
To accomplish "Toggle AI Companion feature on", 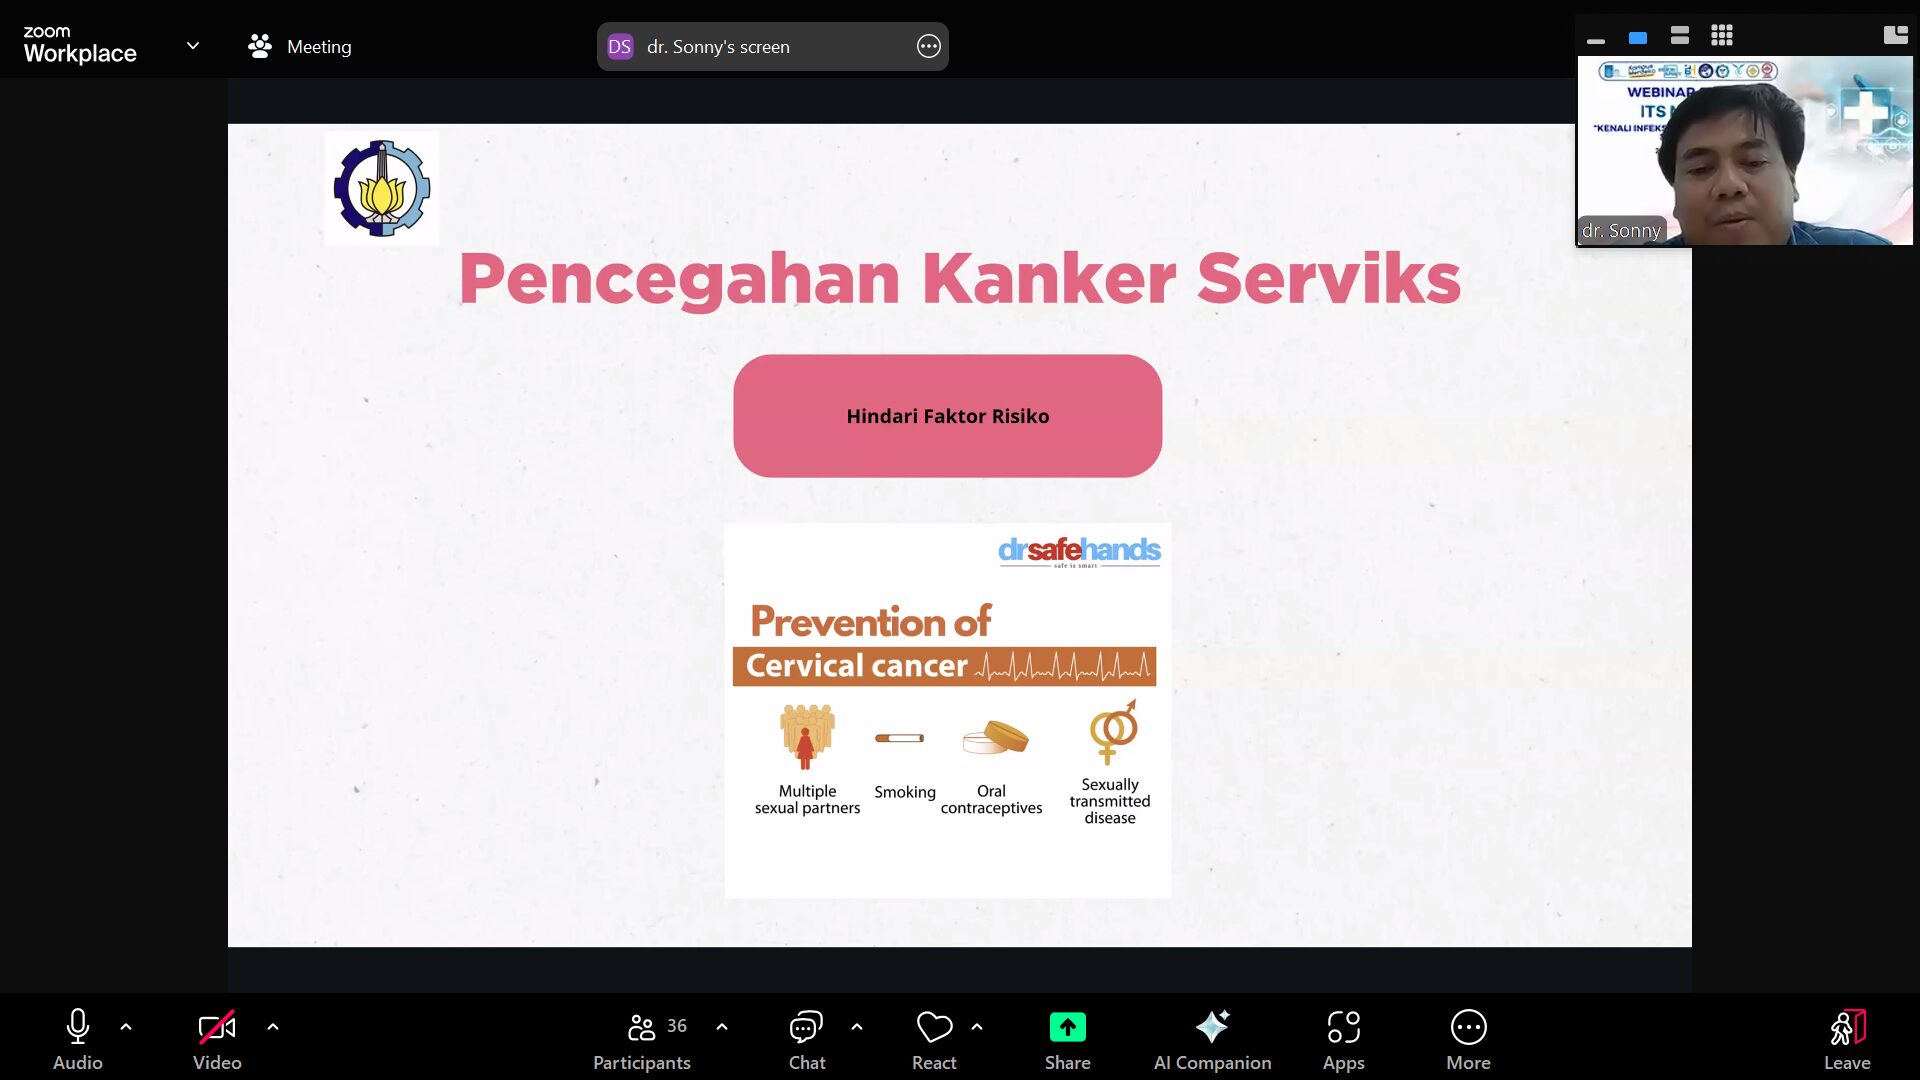I will 1212,1038.
